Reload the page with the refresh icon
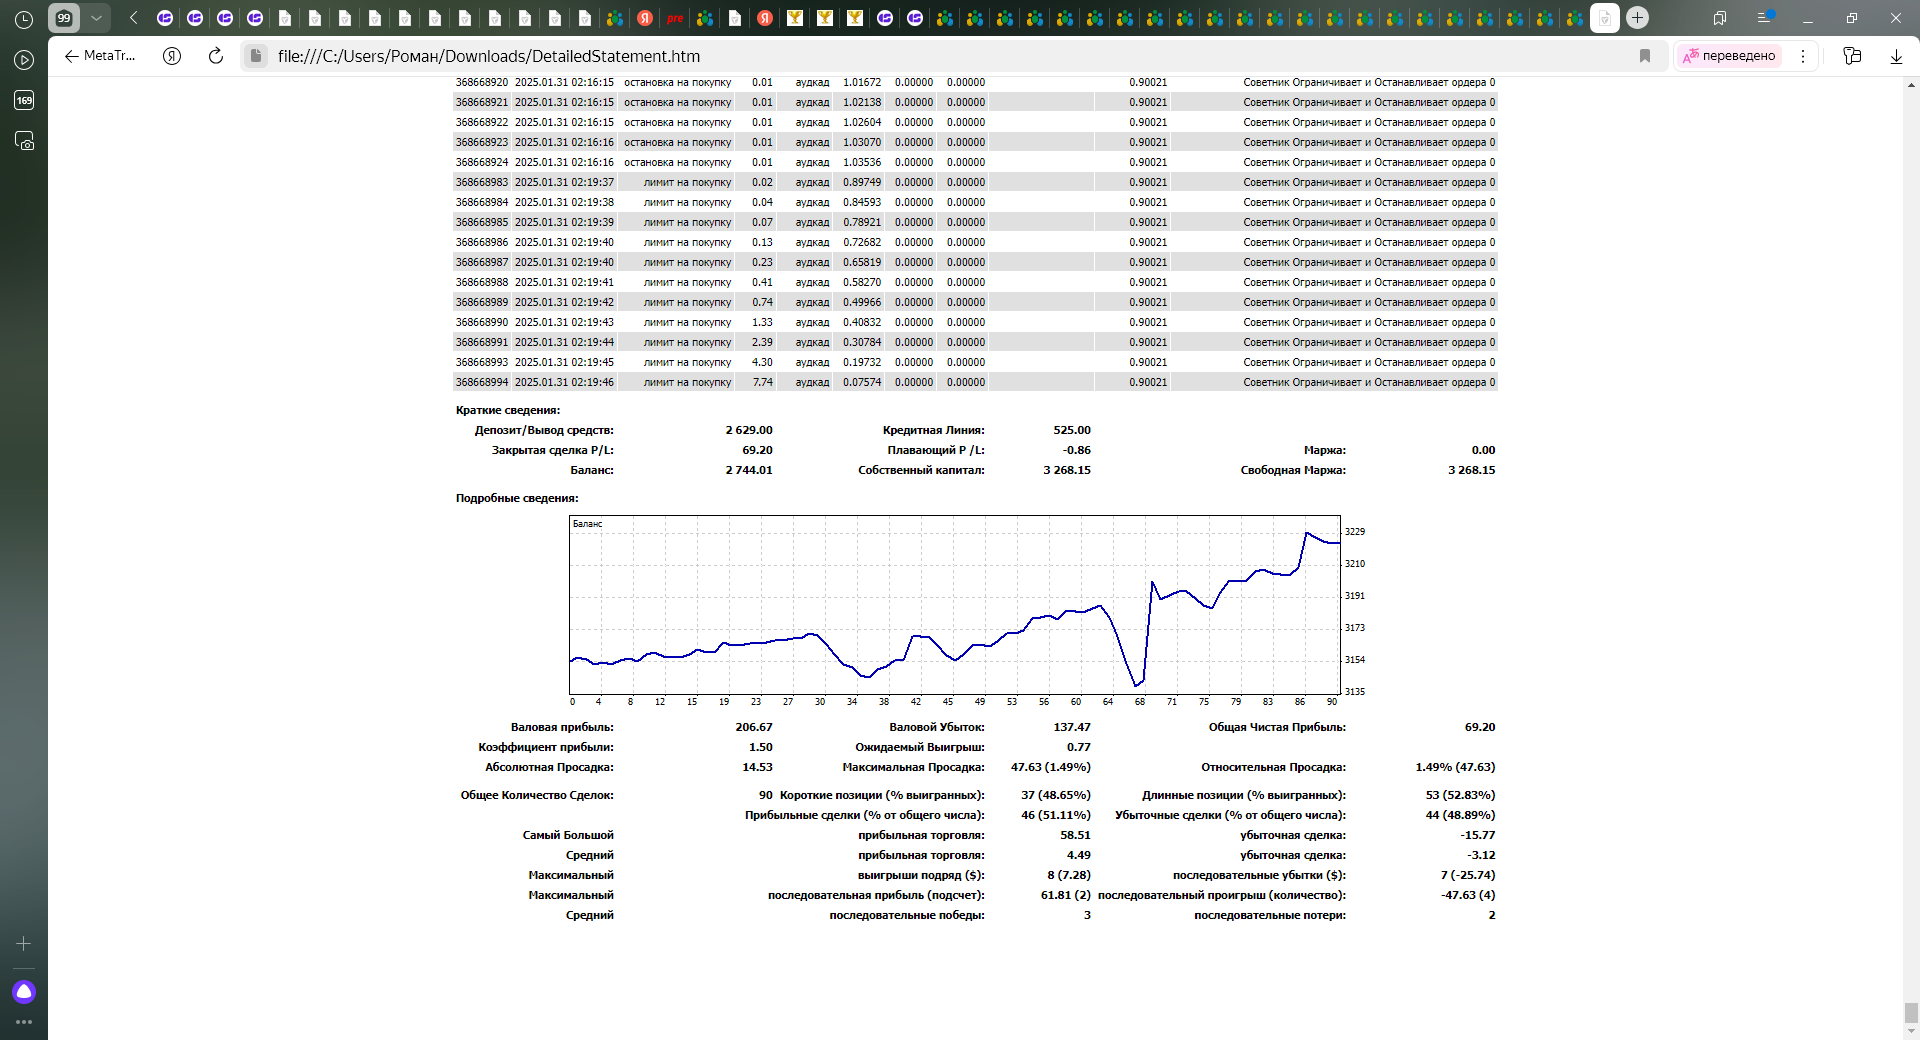 coord(215,56)
